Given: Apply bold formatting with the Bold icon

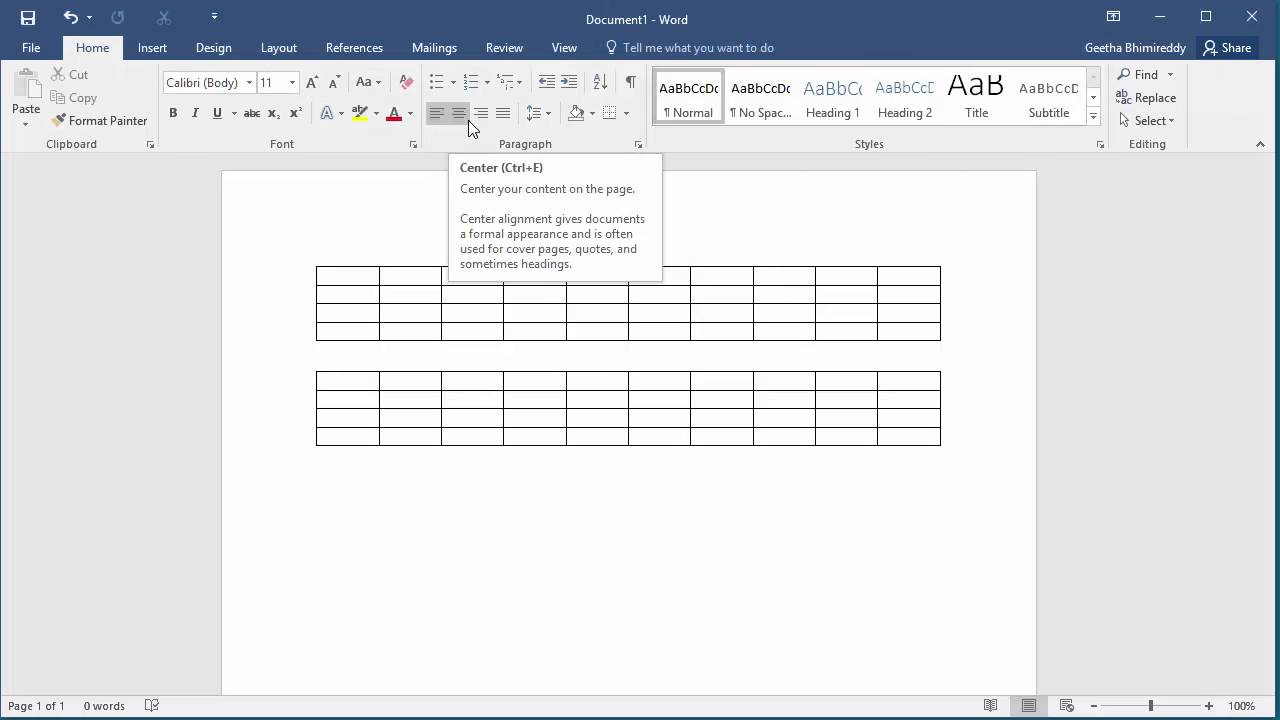Looking at the screenshot, I should 173,112.
